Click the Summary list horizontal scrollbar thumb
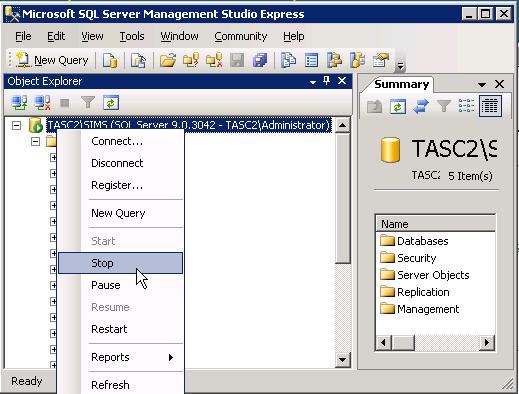519x394 pixels. (x=403, y=343)
